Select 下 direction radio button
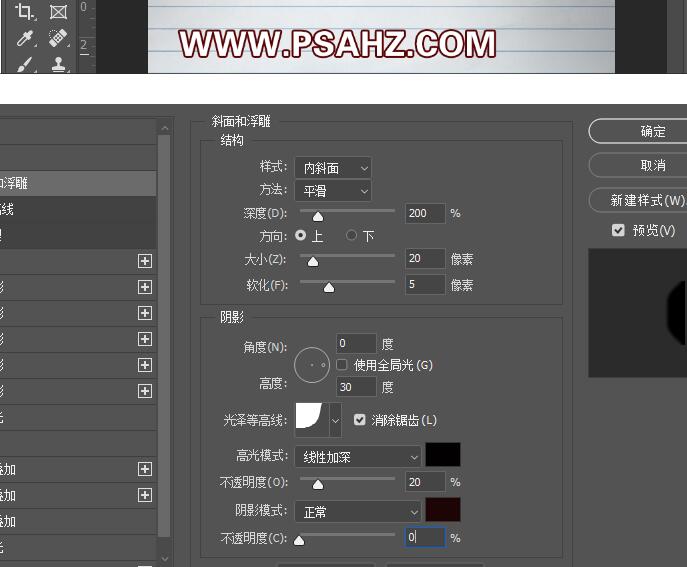 click(x=351, y=235)
